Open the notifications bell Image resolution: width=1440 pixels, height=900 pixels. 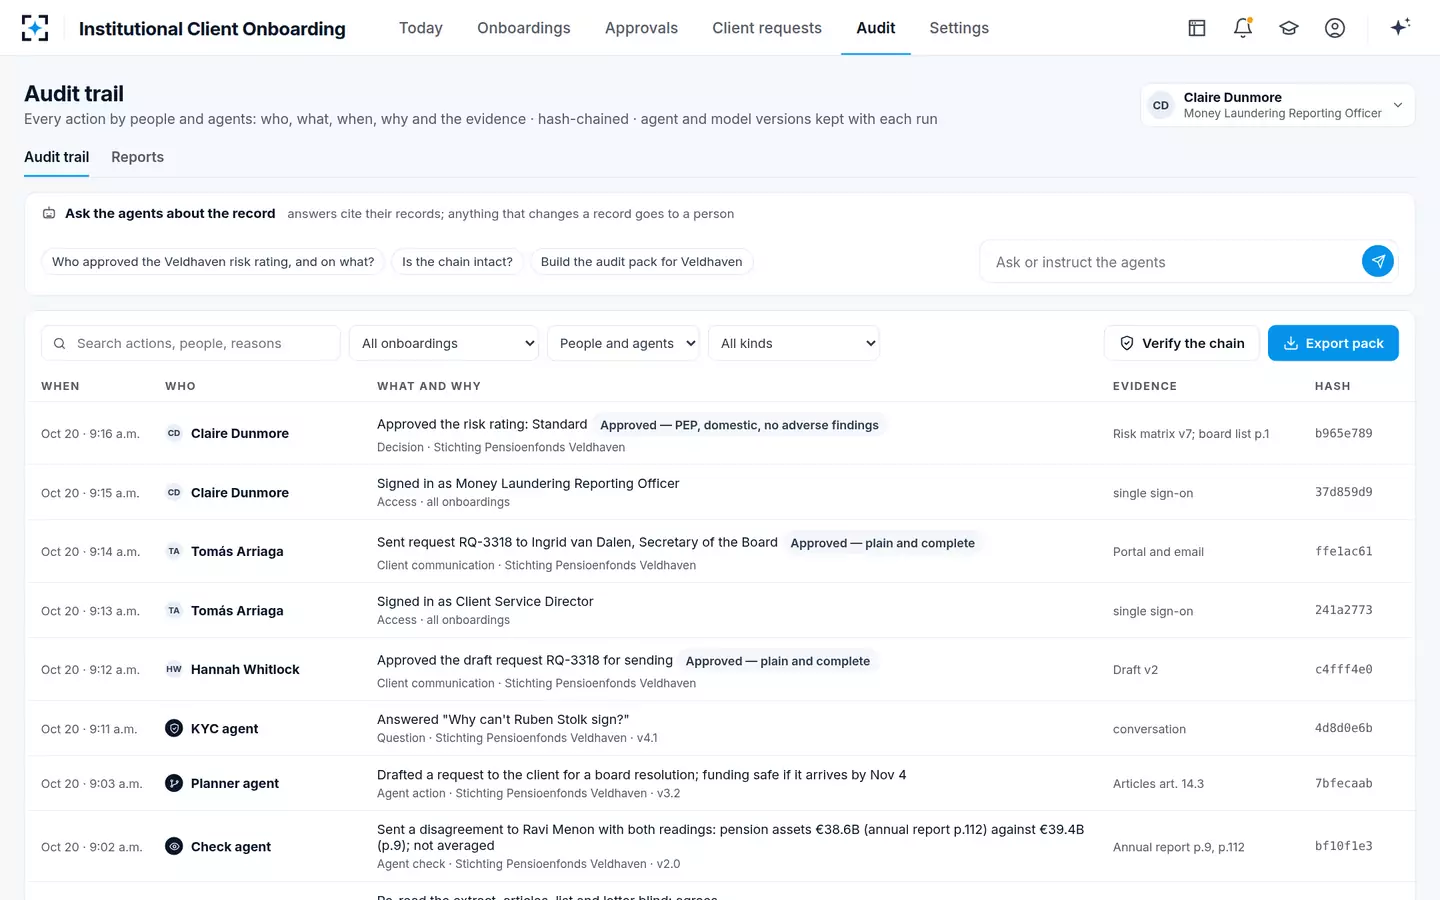point(1243,28)
